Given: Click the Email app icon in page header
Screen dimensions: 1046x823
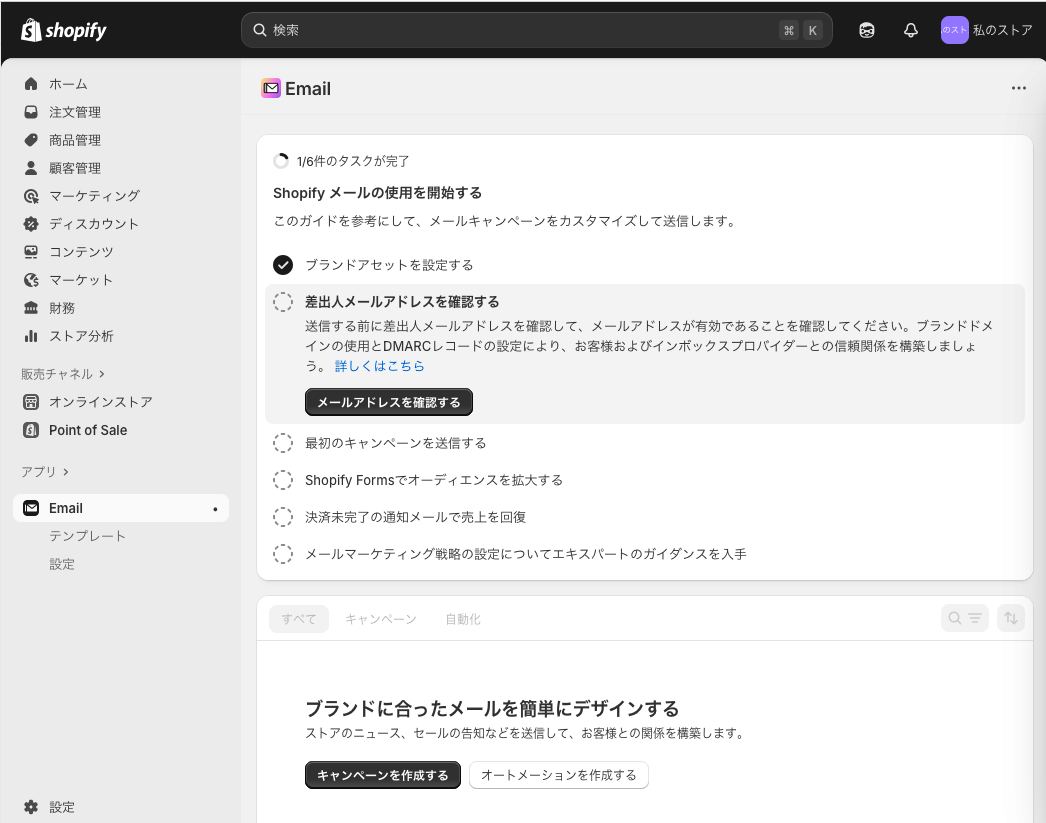Looking at the screenshot, I should (271, 88).
